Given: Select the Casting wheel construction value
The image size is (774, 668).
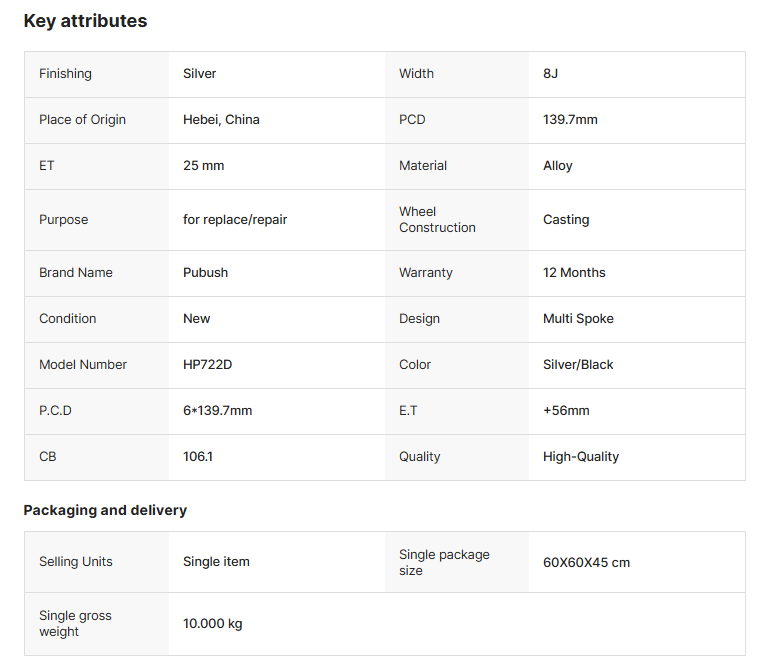Looking at the screenshot, I should 566,220.
